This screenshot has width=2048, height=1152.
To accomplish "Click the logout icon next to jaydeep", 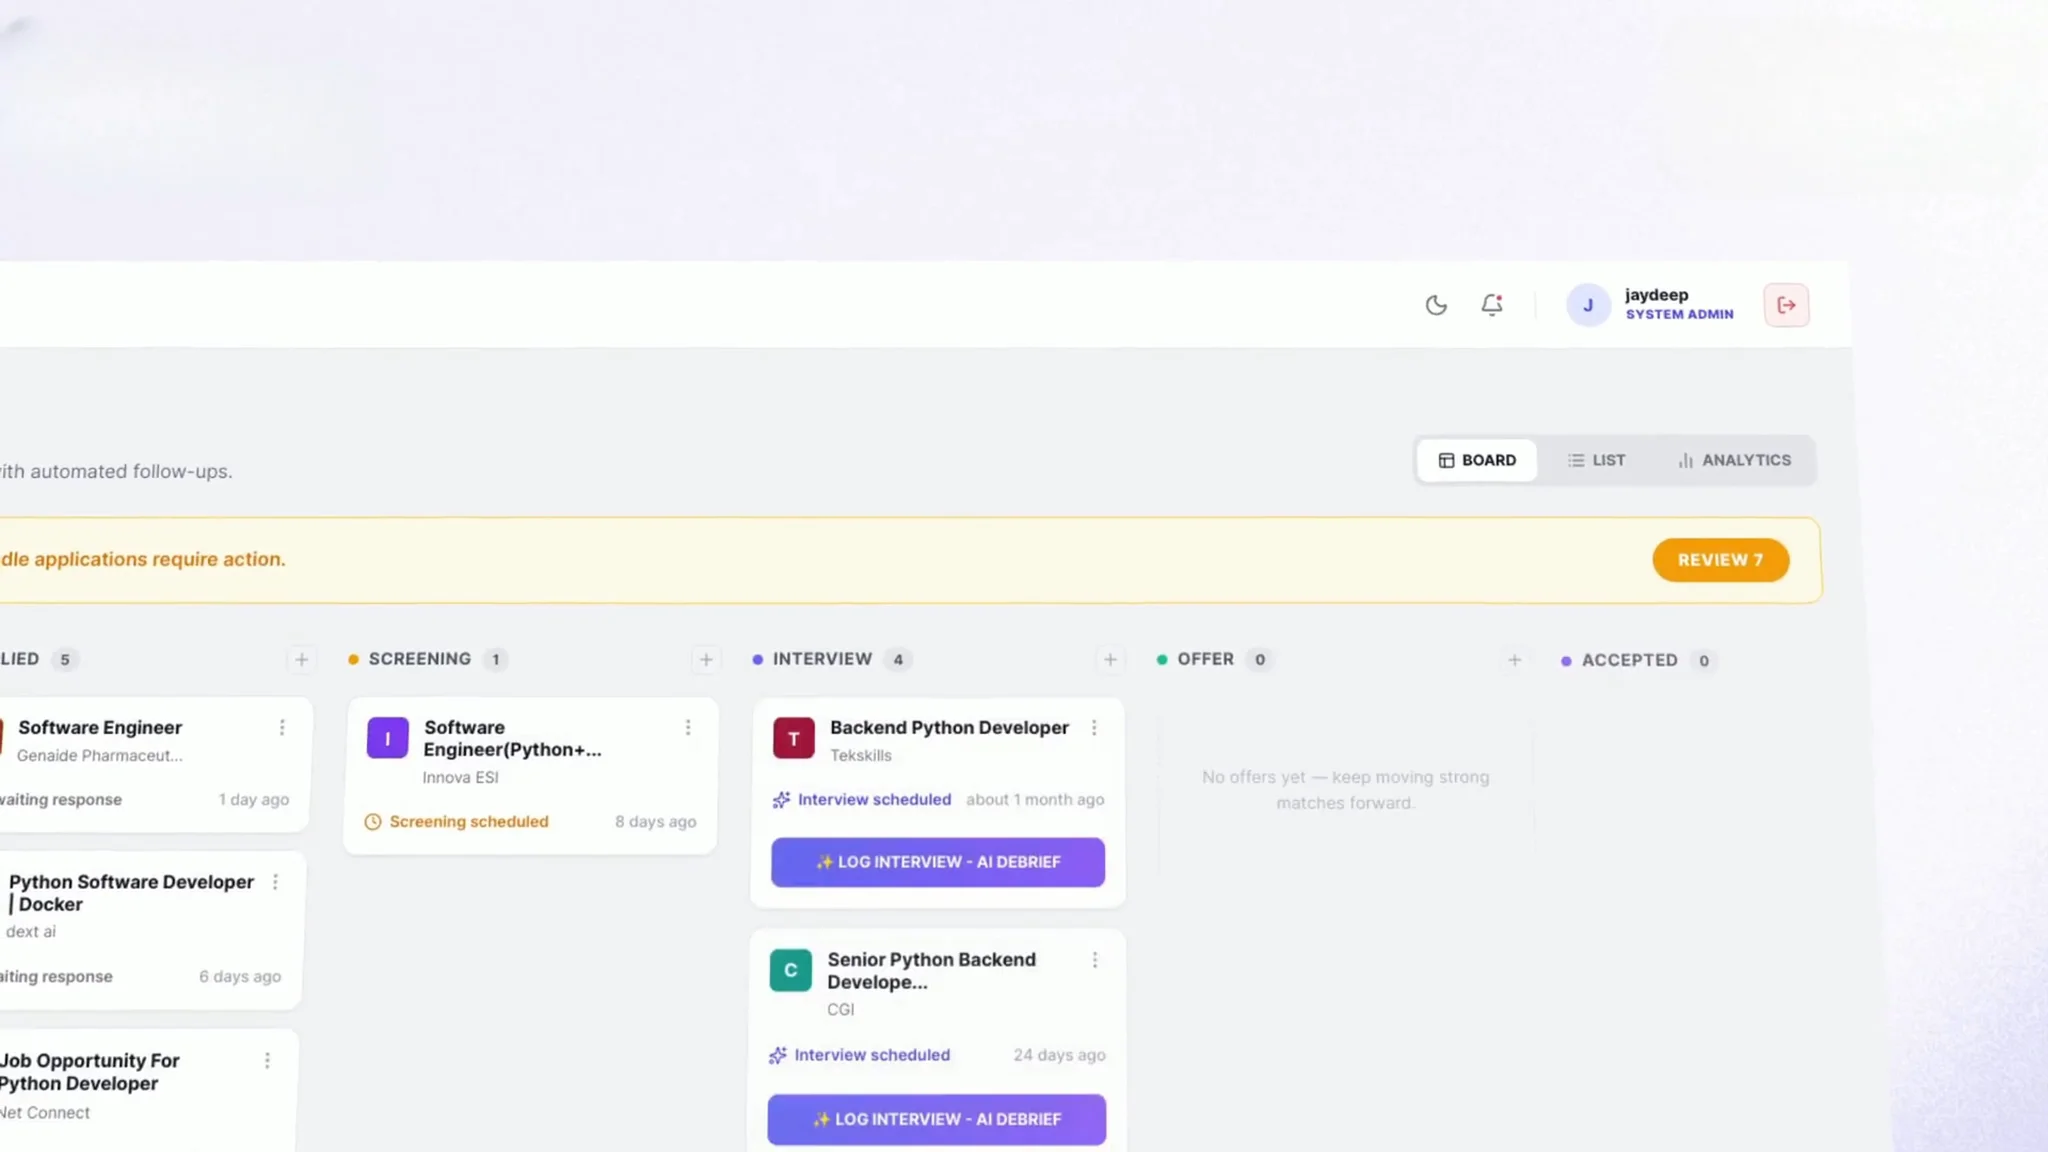I will click(1786, 305).
